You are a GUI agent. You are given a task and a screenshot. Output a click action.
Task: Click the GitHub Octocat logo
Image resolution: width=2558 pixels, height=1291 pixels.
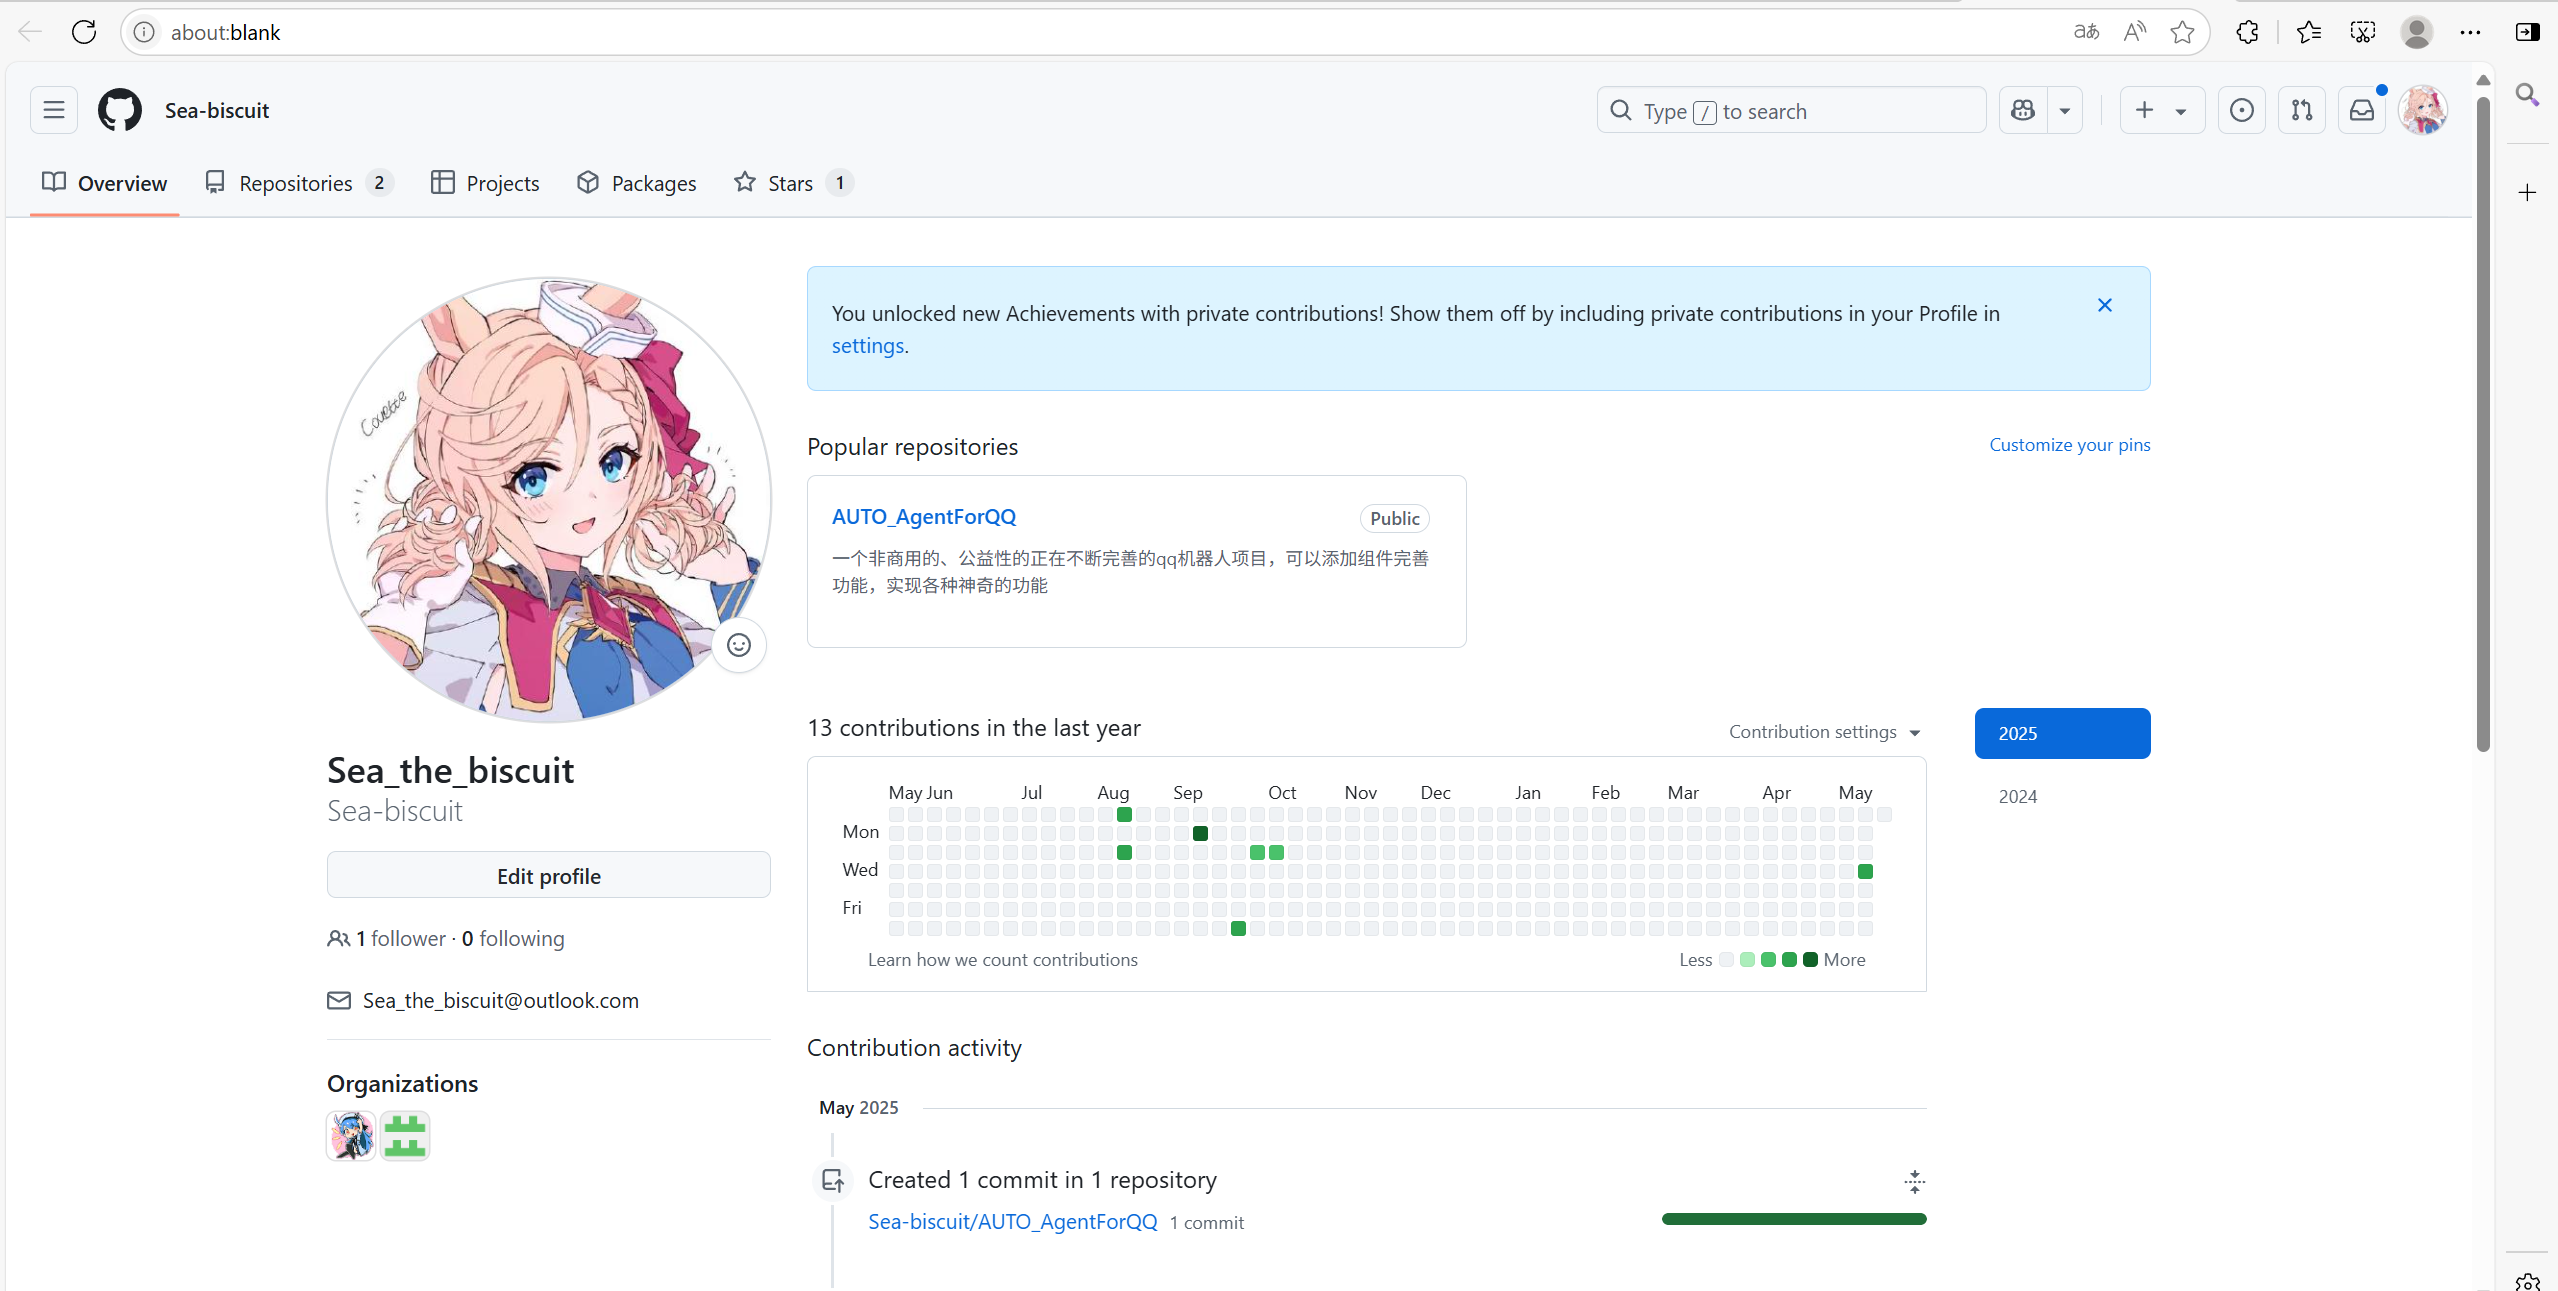[x=120, y=110]
